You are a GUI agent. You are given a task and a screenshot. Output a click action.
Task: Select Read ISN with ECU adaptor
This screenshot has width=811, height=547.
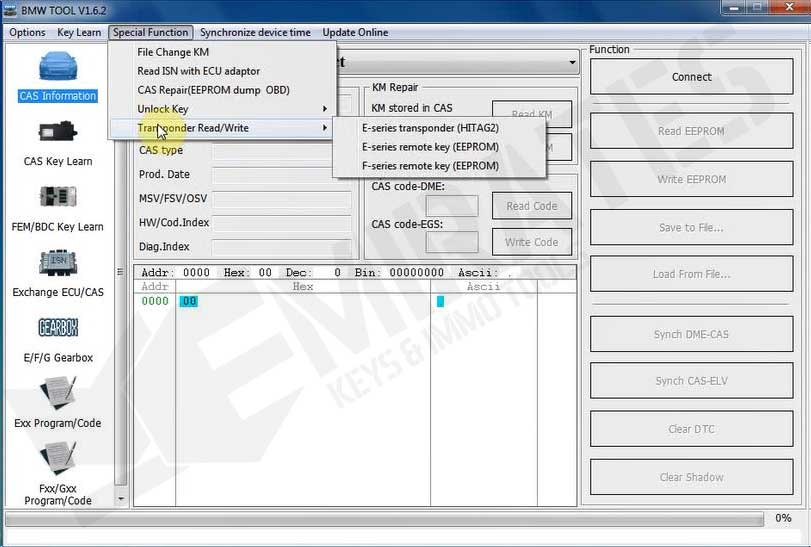pyautogui.click(x=222, y=71)
